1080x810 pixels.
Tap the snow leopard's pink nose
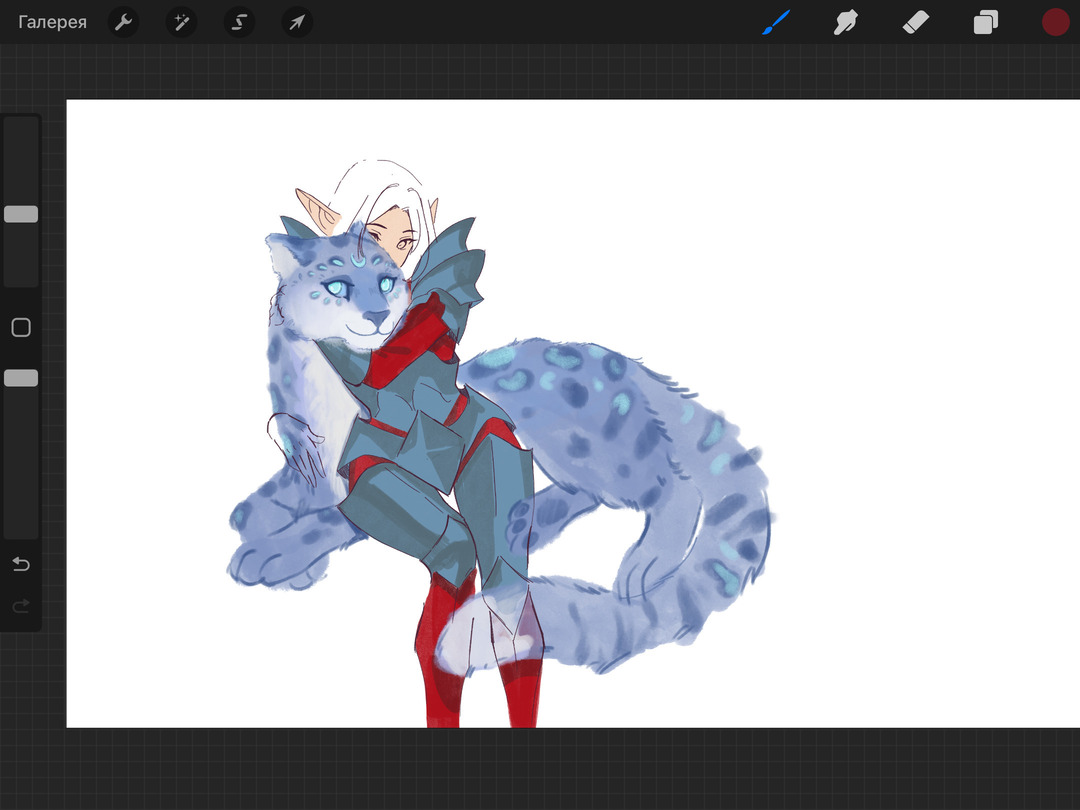click(x=375, y=319)
